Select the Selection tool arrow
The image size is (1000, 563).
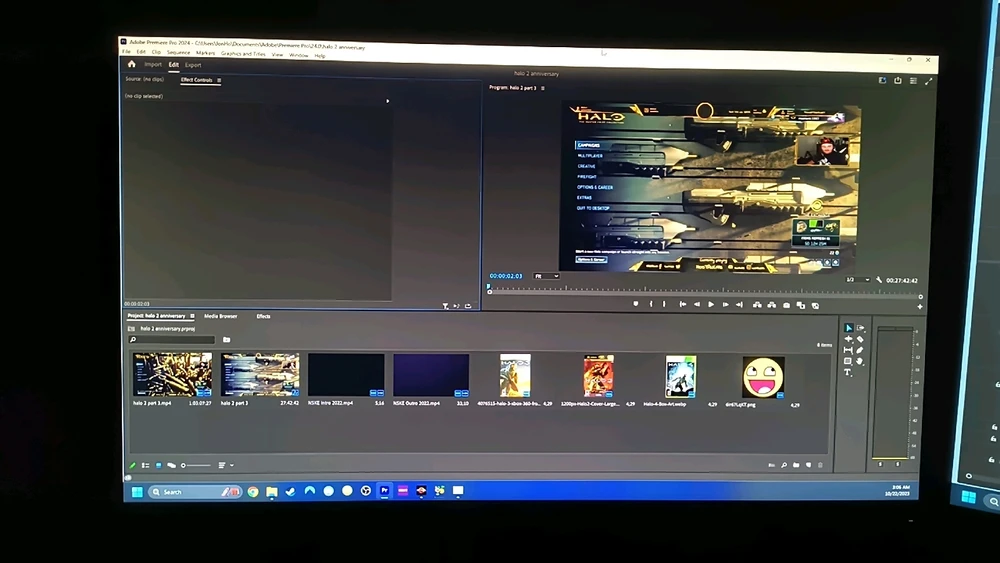[x=848, y=328]
